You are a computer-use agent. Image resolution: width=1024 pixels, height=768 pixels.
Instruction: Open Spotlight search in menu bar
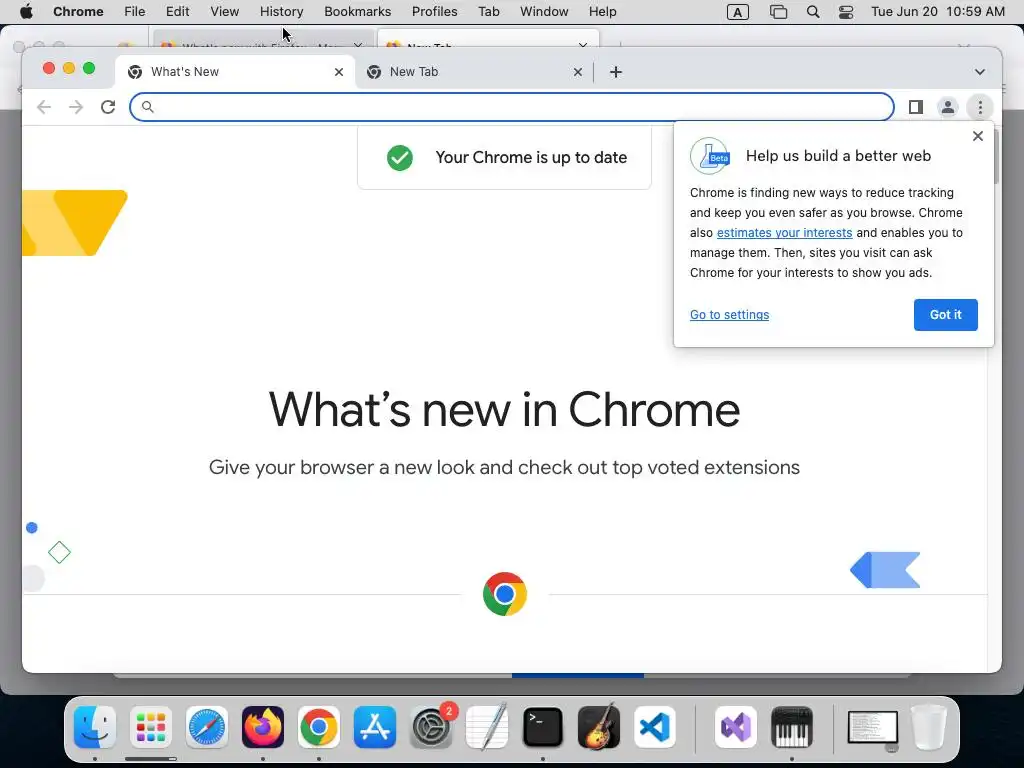[x=813, y=12]
